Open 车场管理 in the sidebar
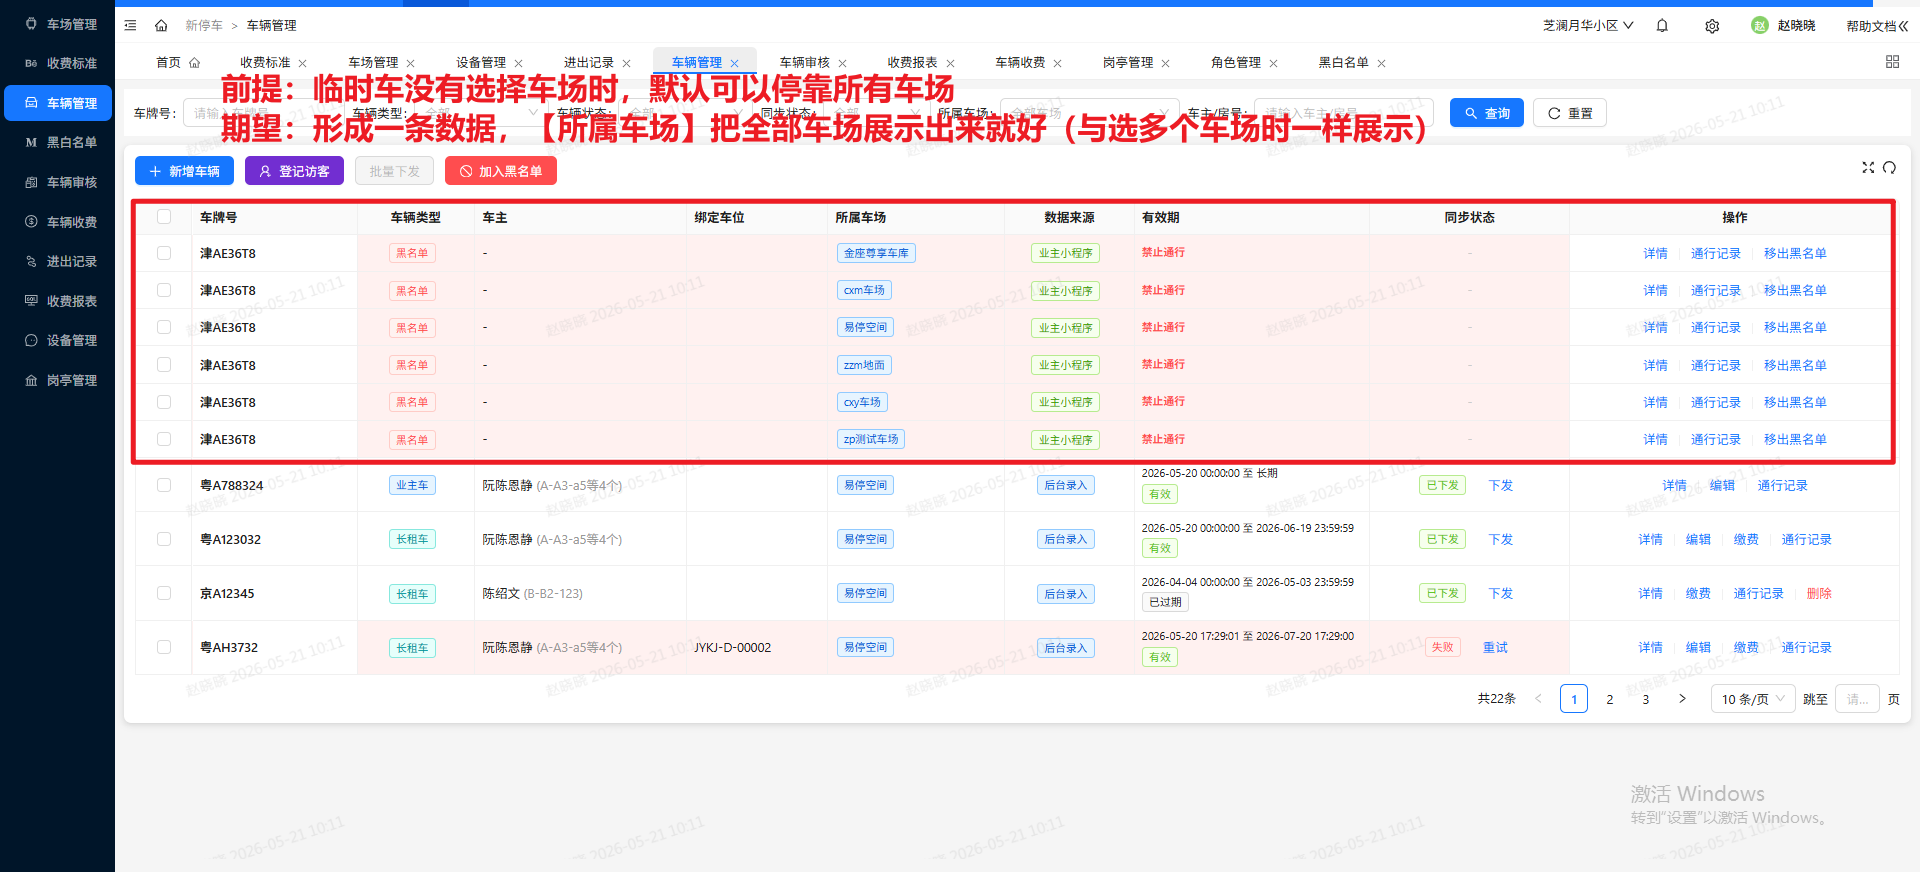1920x872 pixels. [x=58, y=24]
